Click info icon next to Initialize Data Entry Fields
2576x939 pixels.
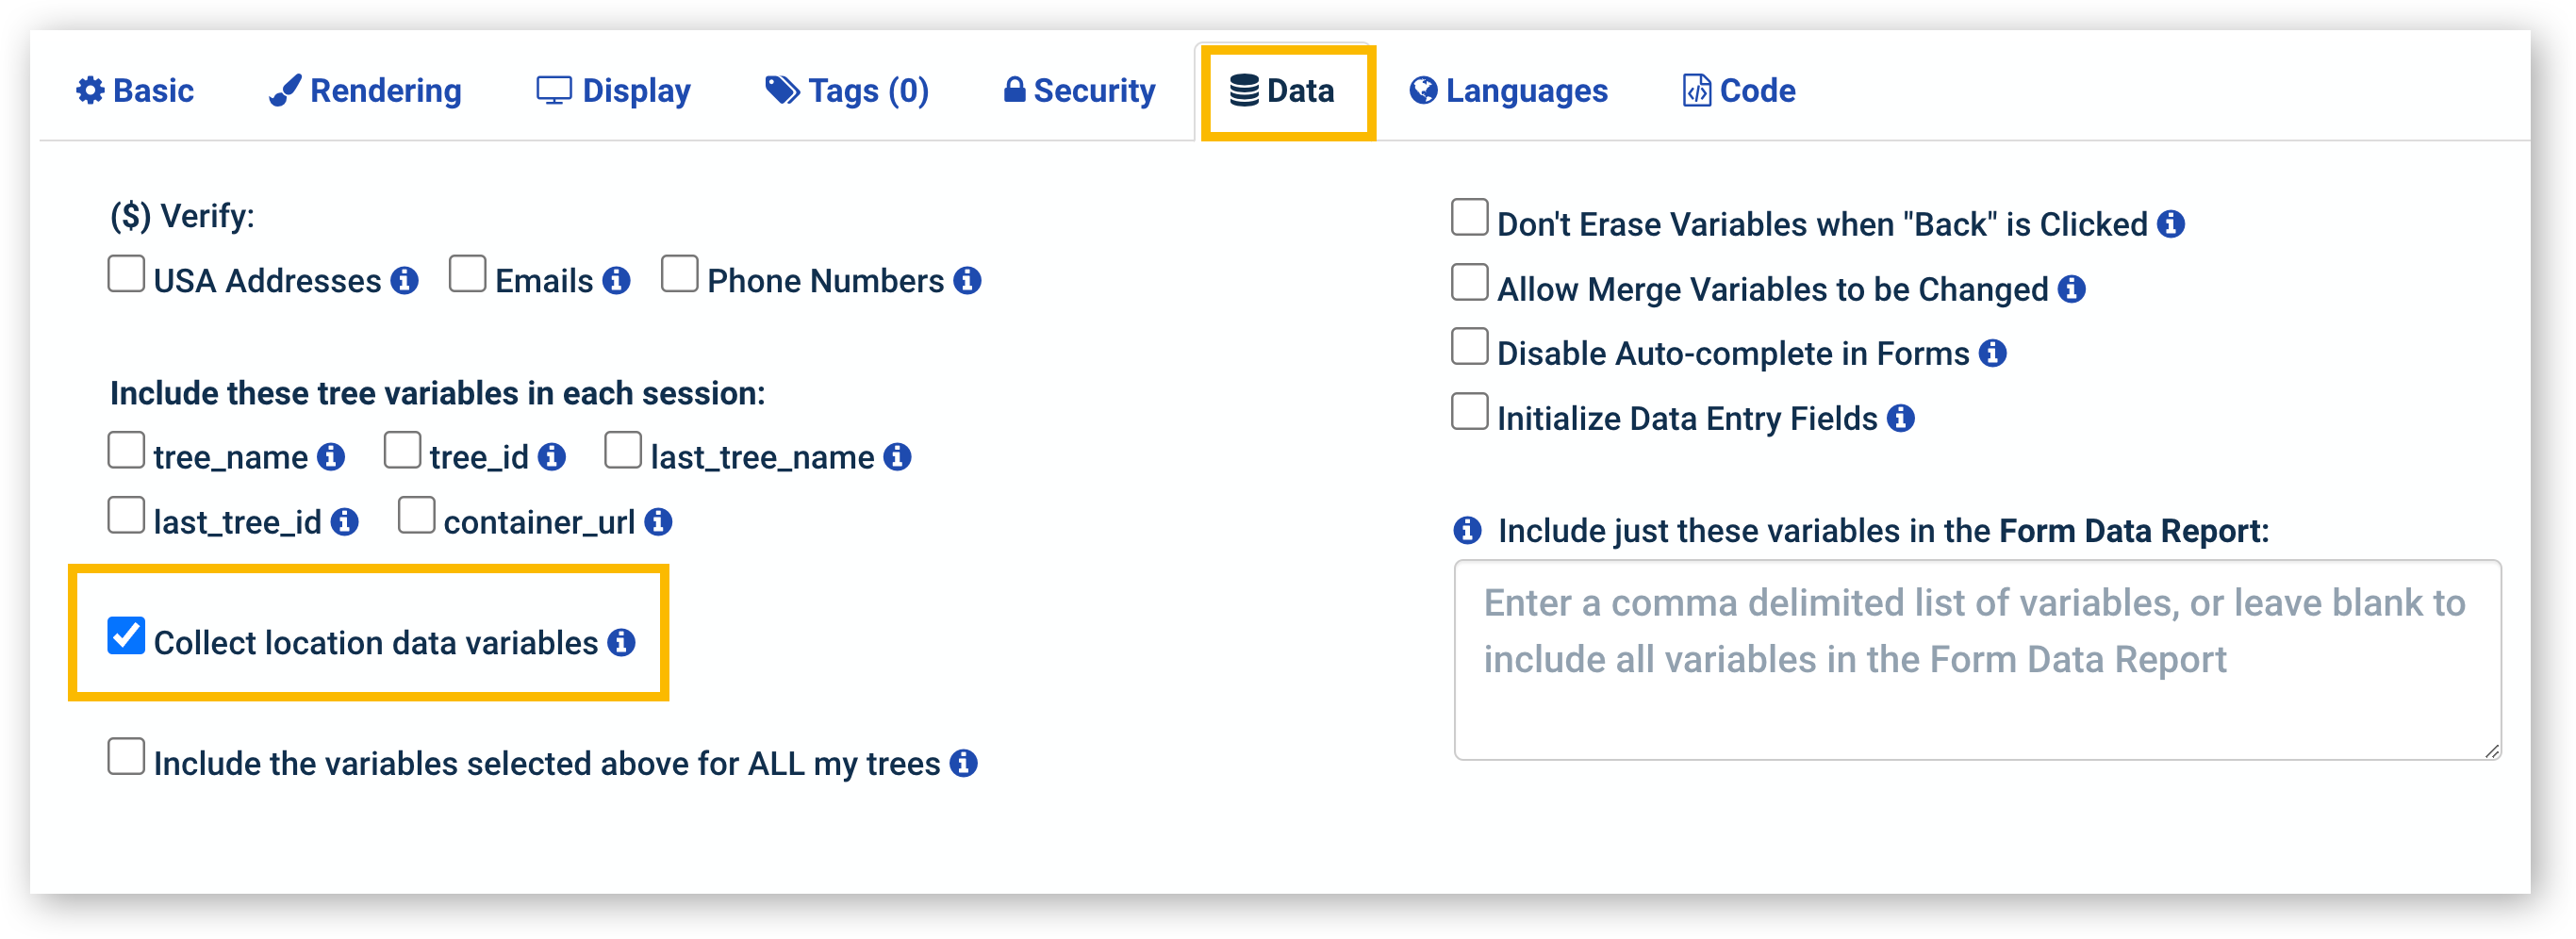tap(1901, 418)
